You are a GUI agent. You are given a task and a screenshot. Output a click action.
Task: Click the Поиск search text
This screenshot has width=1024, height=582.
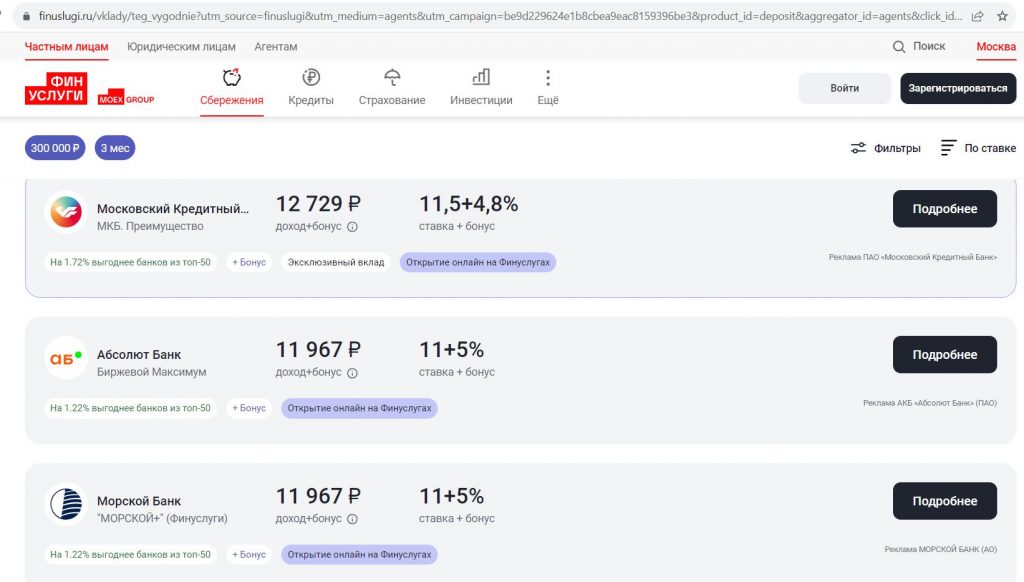coord(929,46)
